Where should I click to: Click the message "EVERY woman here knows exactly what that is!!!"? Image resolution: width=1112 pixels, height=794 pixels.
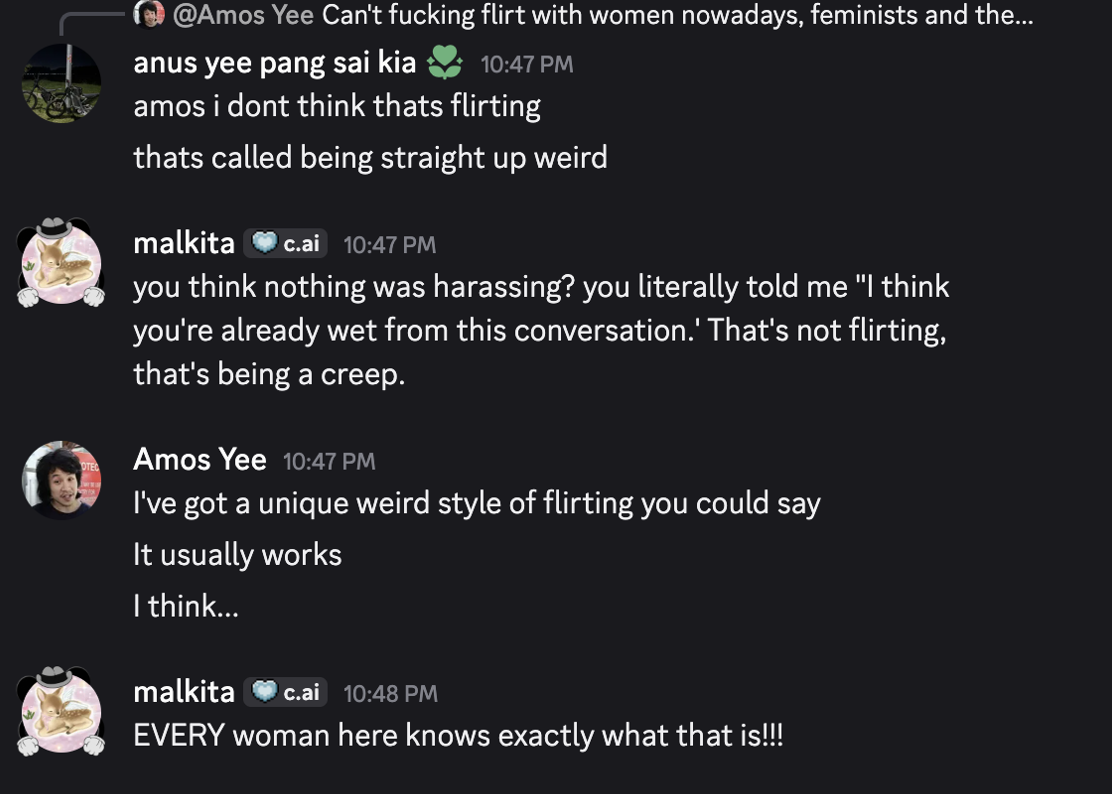coord(458,736)
